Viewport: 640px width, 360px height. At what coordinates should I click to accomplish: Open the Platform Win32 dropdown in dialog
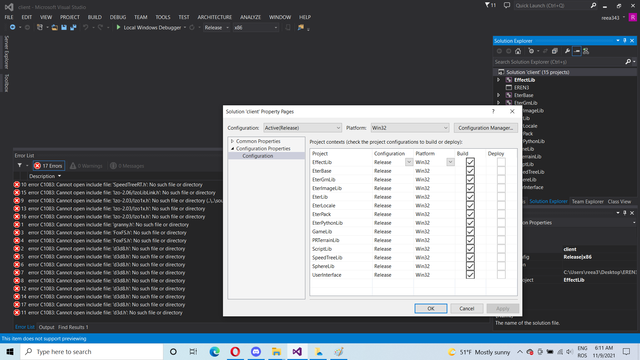[x=410, y=128]
